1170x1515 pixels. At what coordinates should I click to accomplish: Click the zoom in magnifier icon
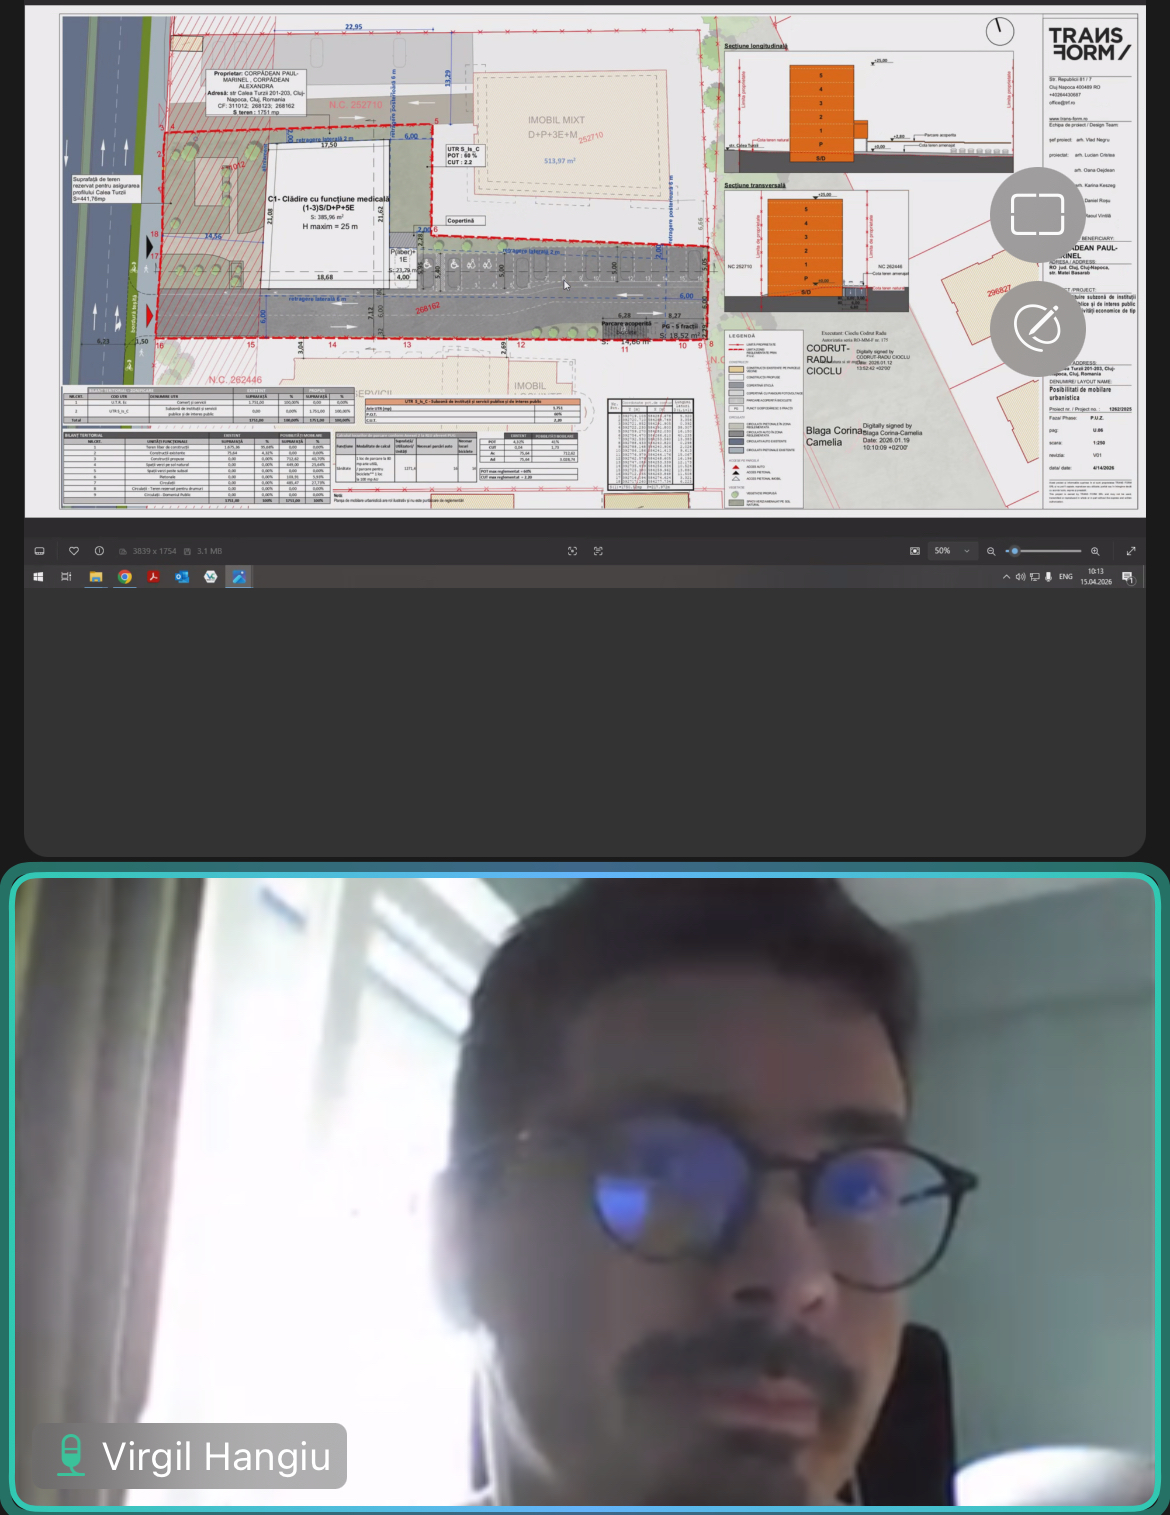click(1095, 551)
